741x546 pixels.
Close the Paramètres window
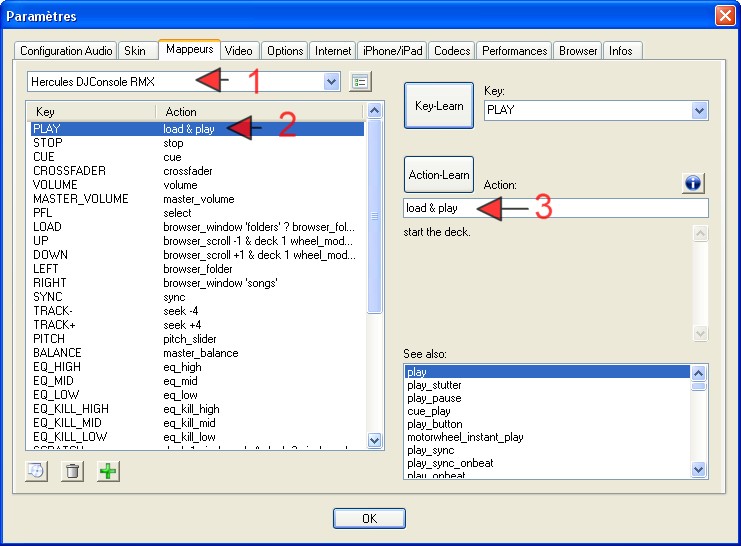click(x=725, y=15)
